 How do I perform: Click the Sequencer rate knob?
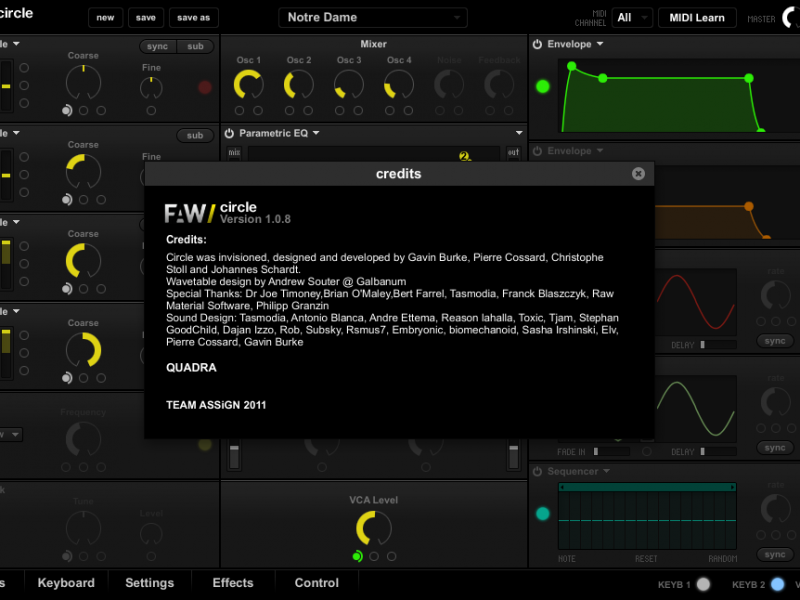coord(776,509)
